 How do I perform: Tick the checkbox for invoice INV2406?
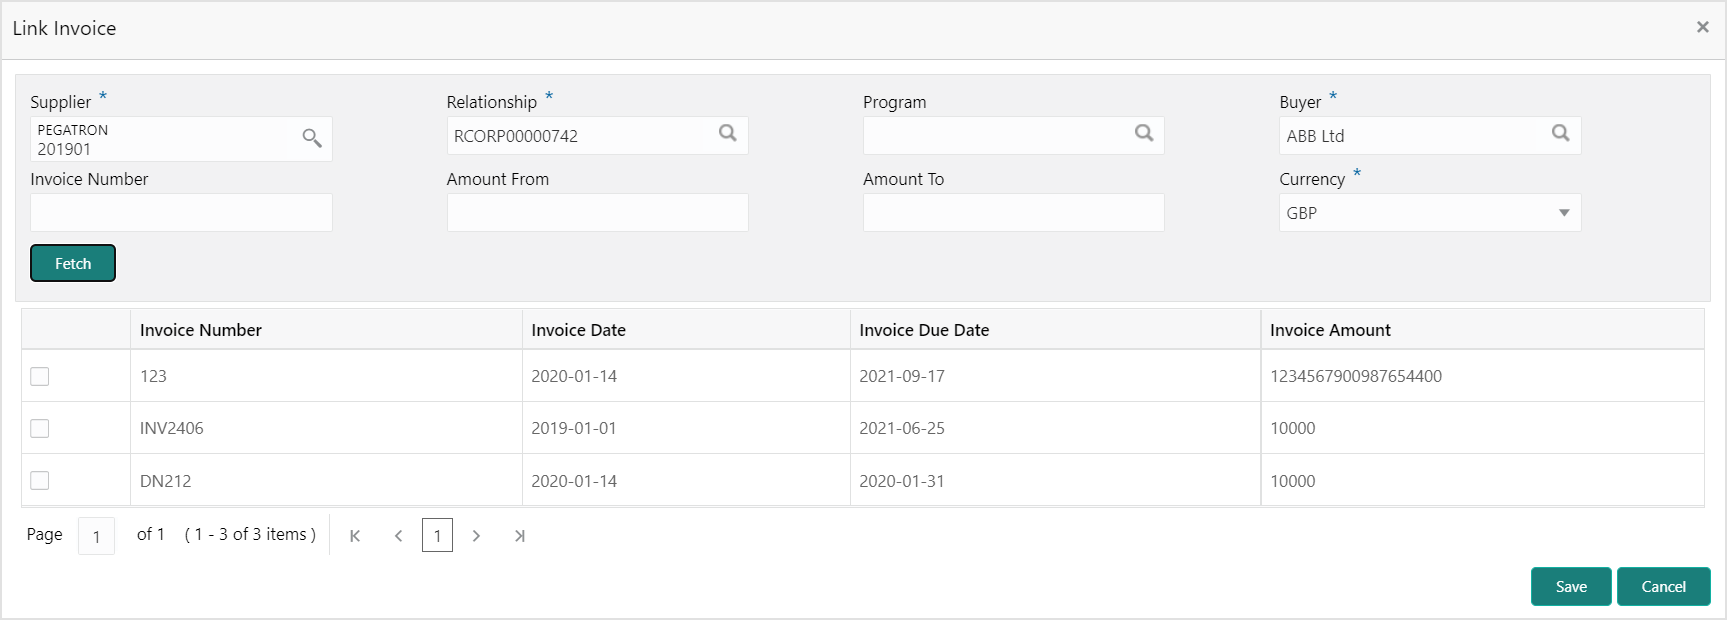pyautogui.click(x=40, y=428)
